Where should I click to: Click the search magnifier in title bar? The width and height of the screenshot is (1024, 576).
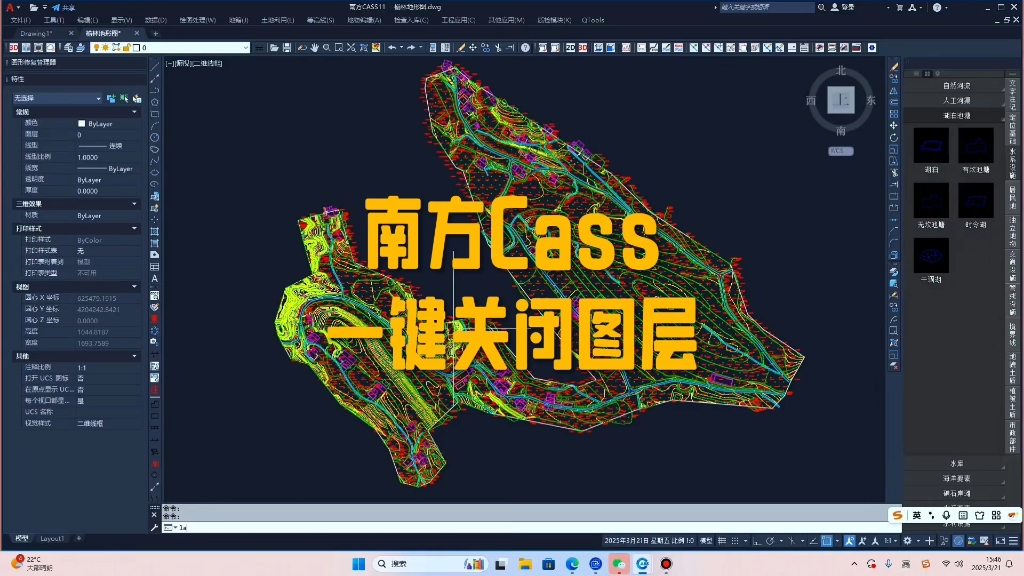pyautogui.click(x=821, y=7)
